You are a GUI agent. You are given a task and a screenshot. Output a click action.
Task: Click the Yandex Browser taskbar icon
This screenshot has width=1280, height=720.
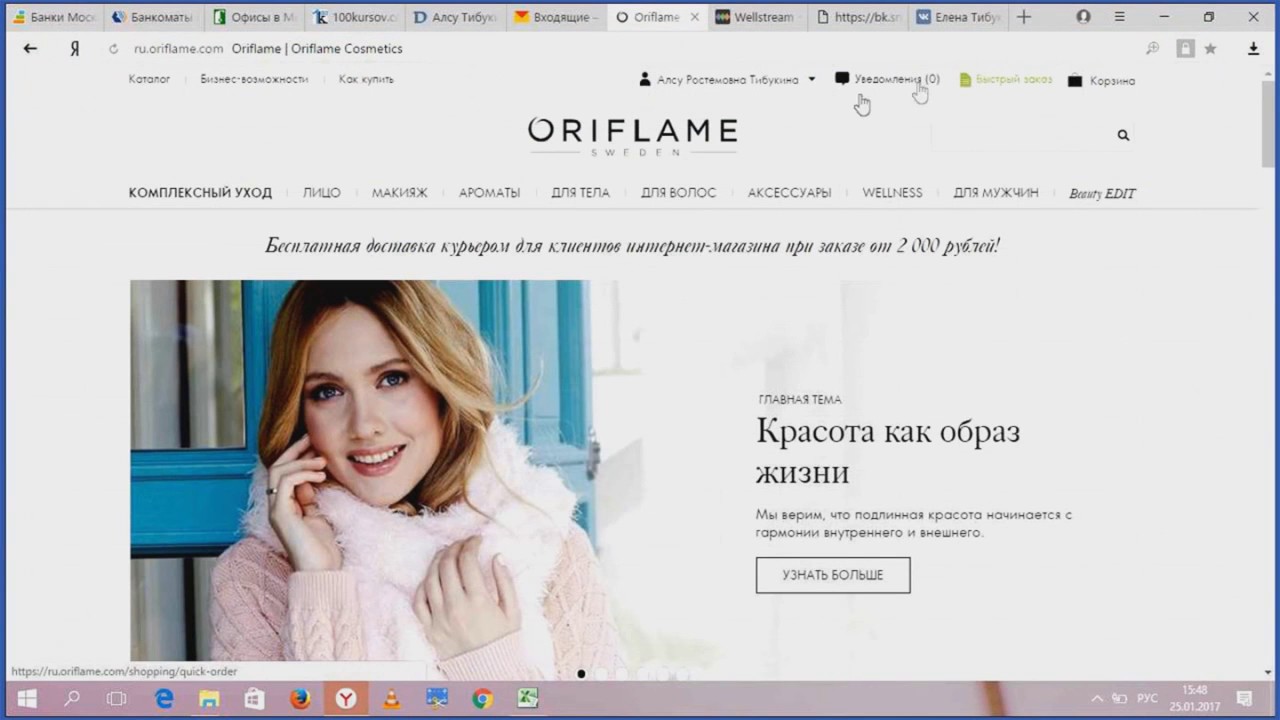click(345, 699)
